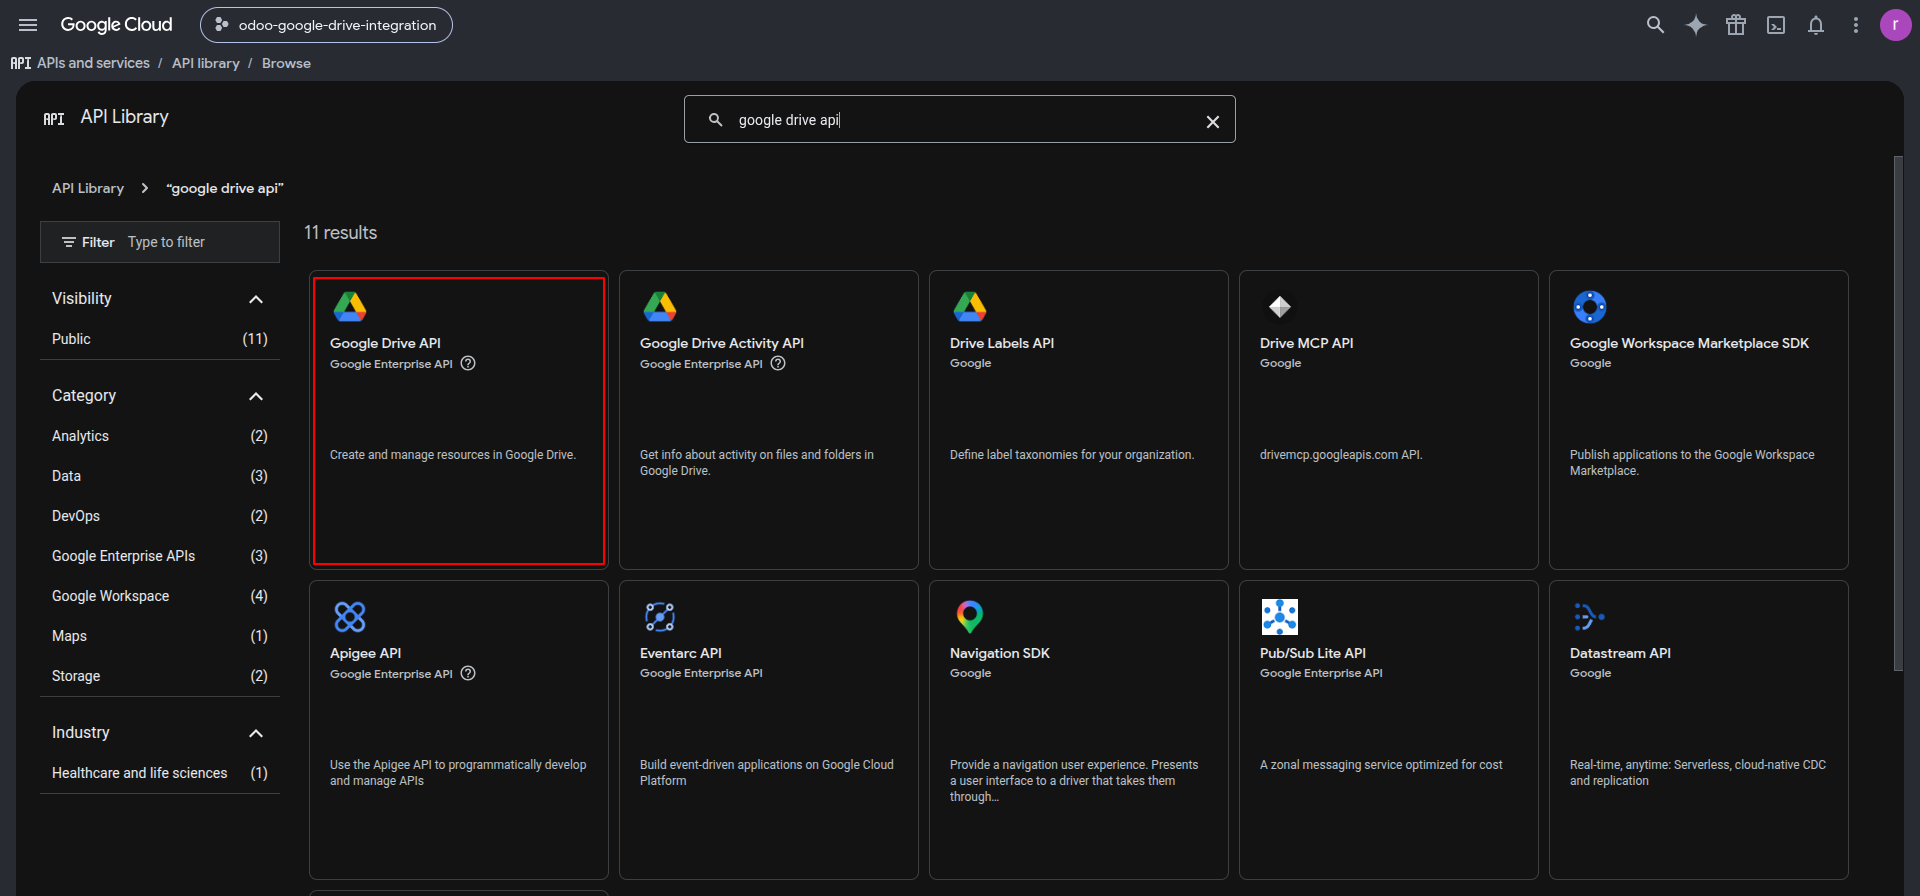The image size is (1920, 896).
Task: Filter by Google Enterprise APIs category
Action: tap(160, 556)
